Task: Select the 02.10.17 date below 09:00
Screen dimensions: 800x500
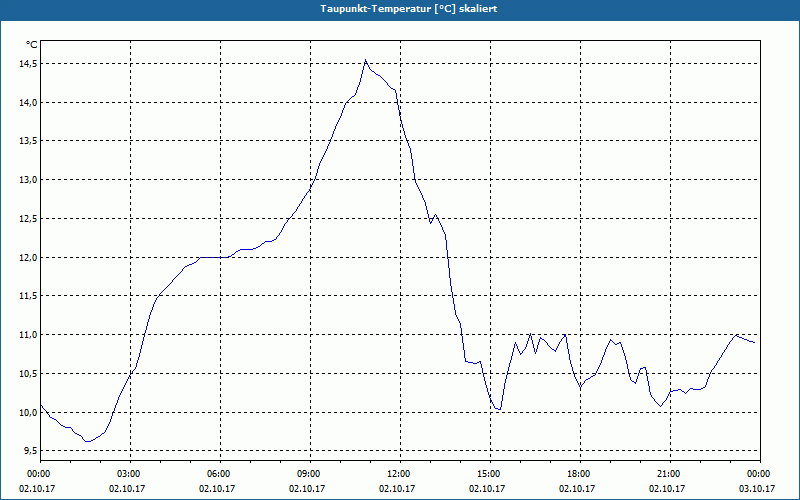Action: [x=307, y=488]
